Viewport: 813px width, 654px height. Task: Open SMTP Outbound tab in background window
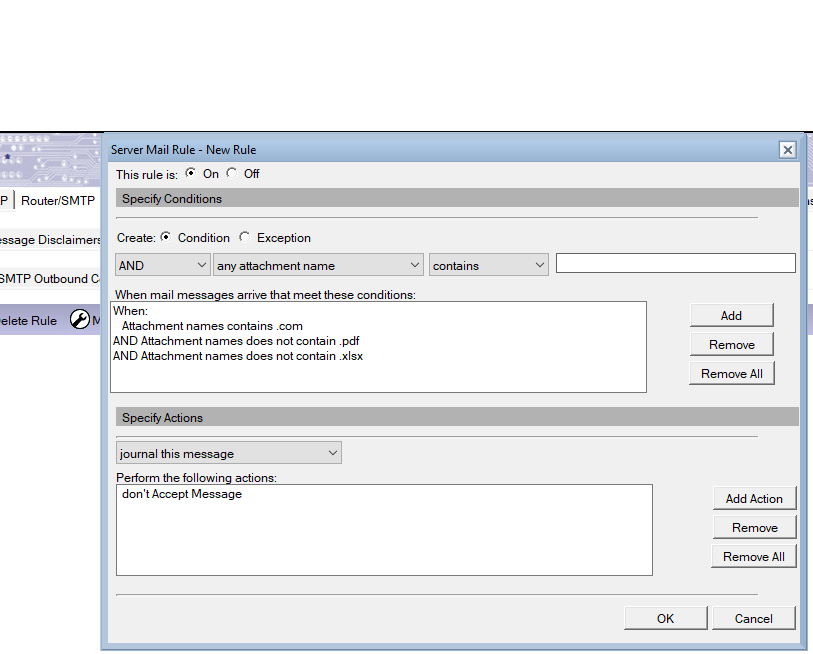50,279
